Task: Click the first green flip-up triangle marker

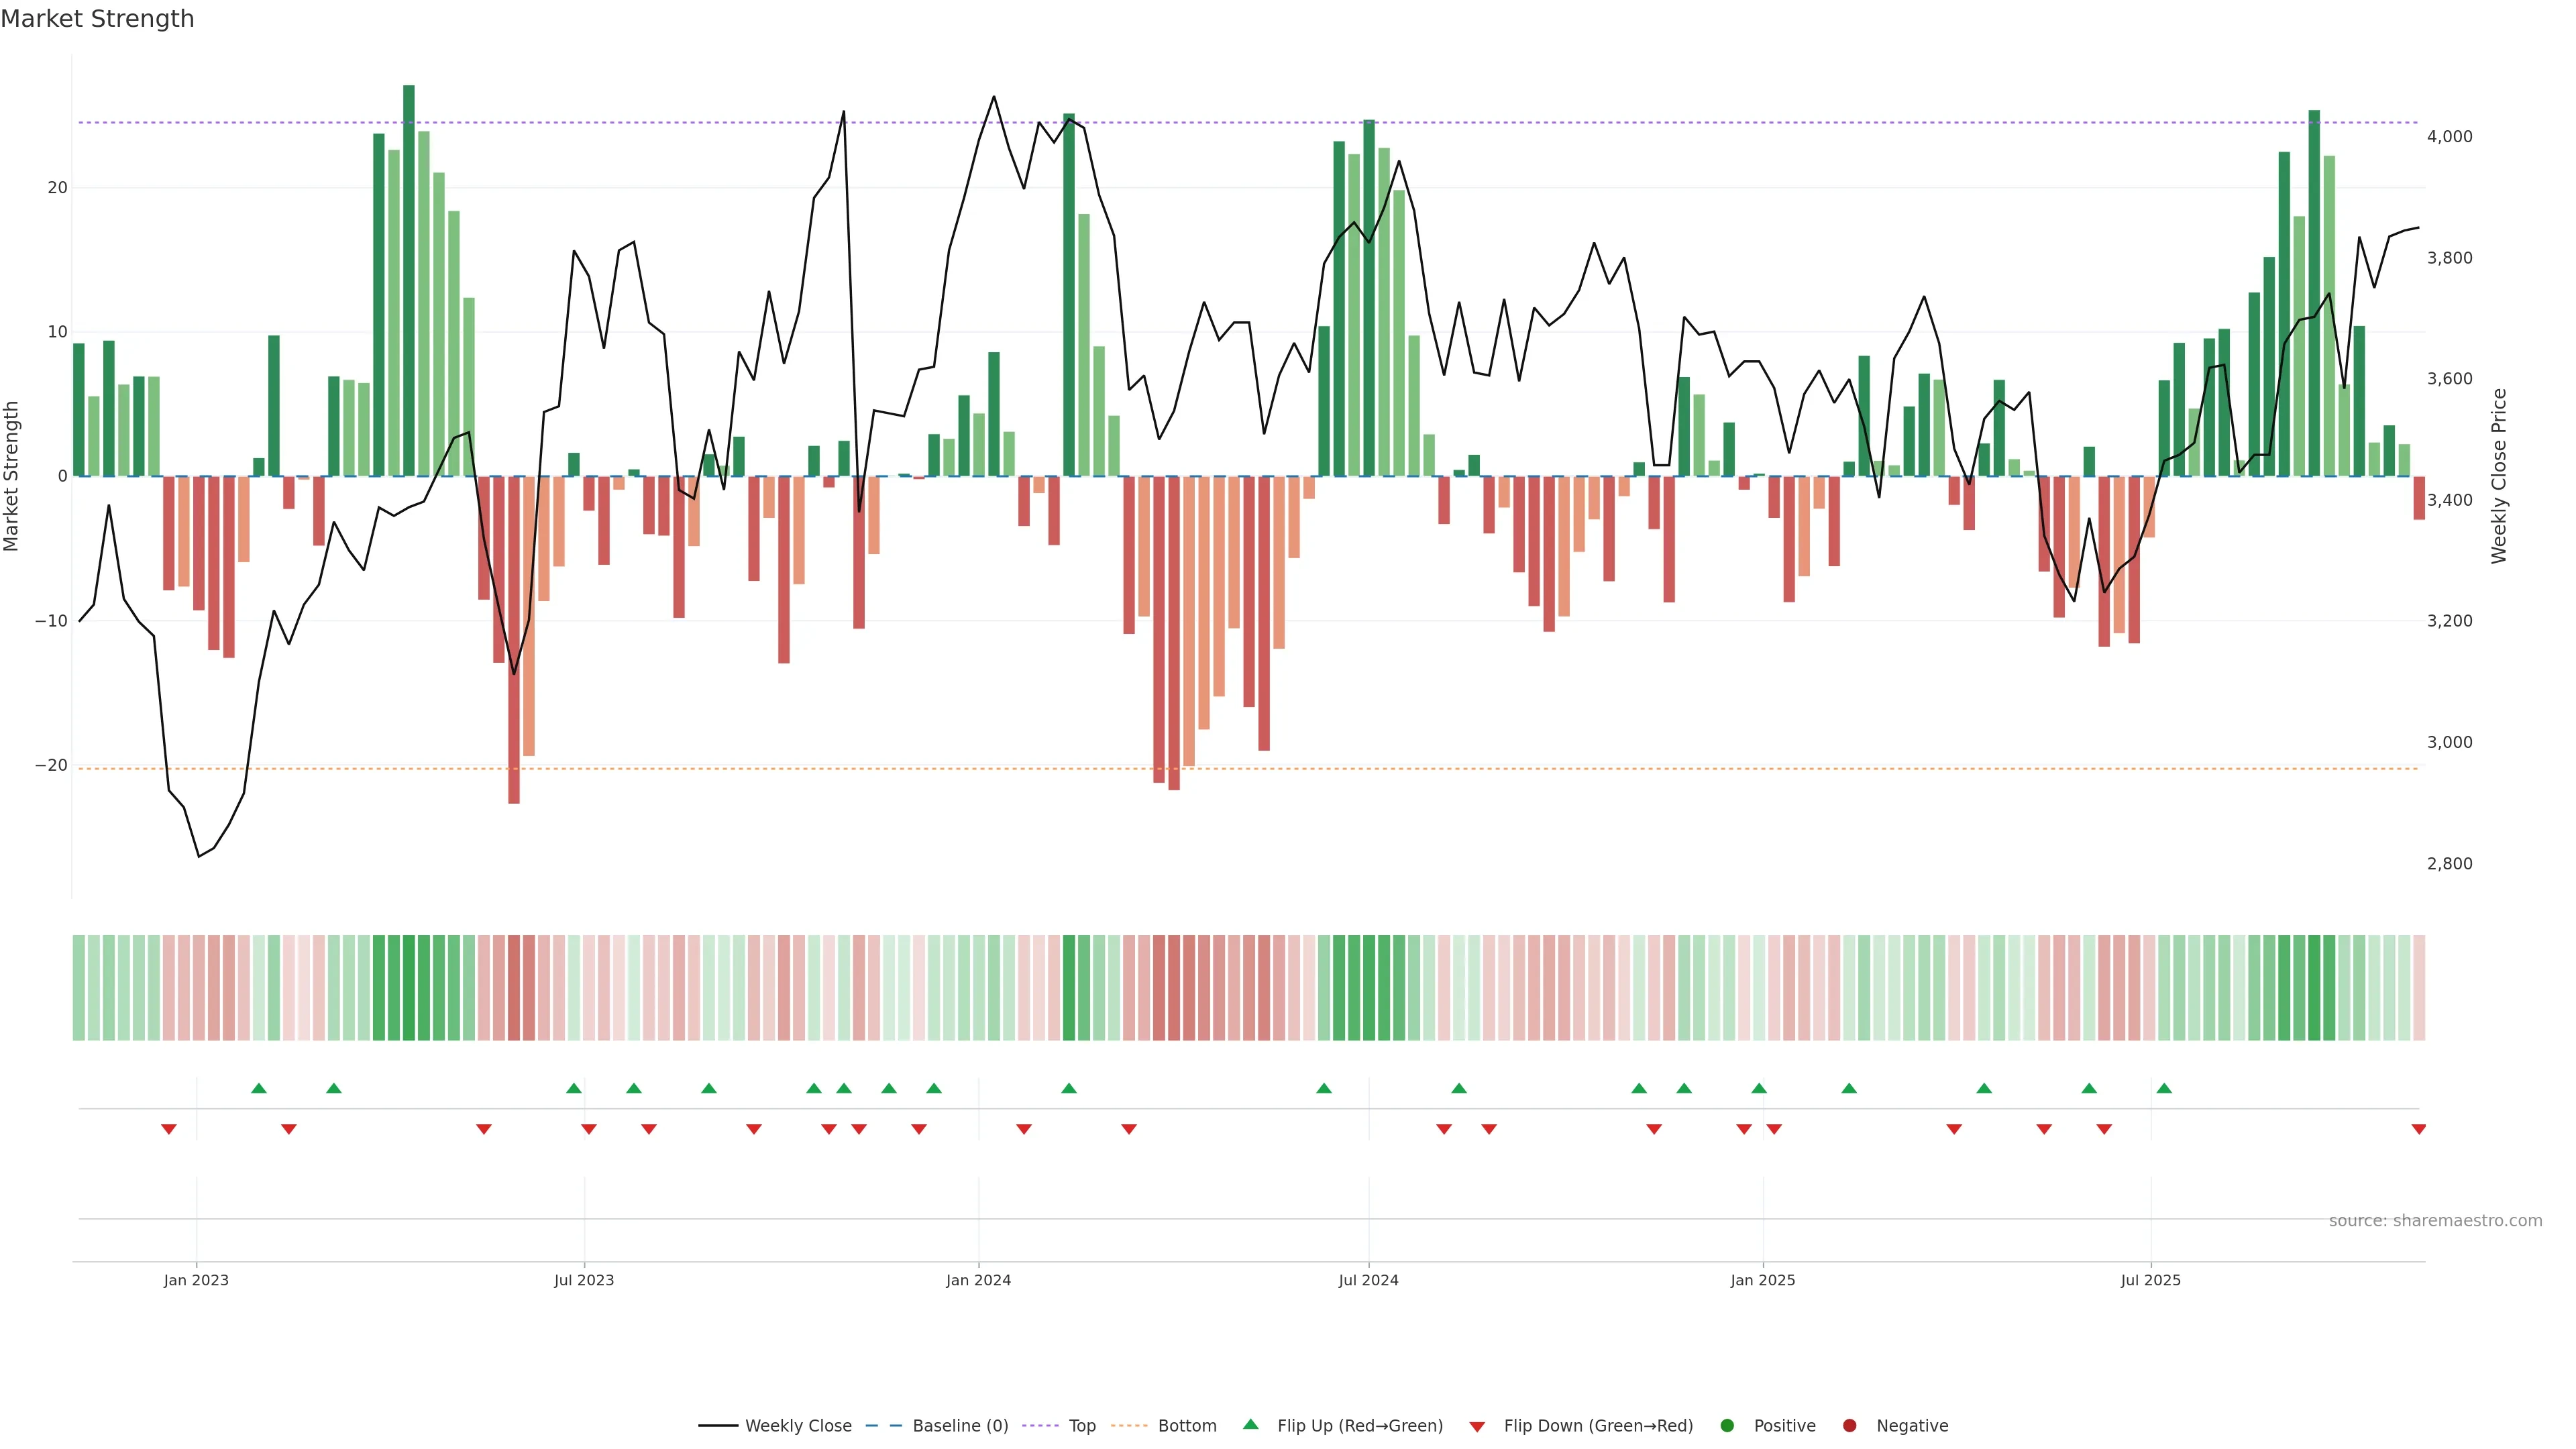Action: click(259, 1088)
